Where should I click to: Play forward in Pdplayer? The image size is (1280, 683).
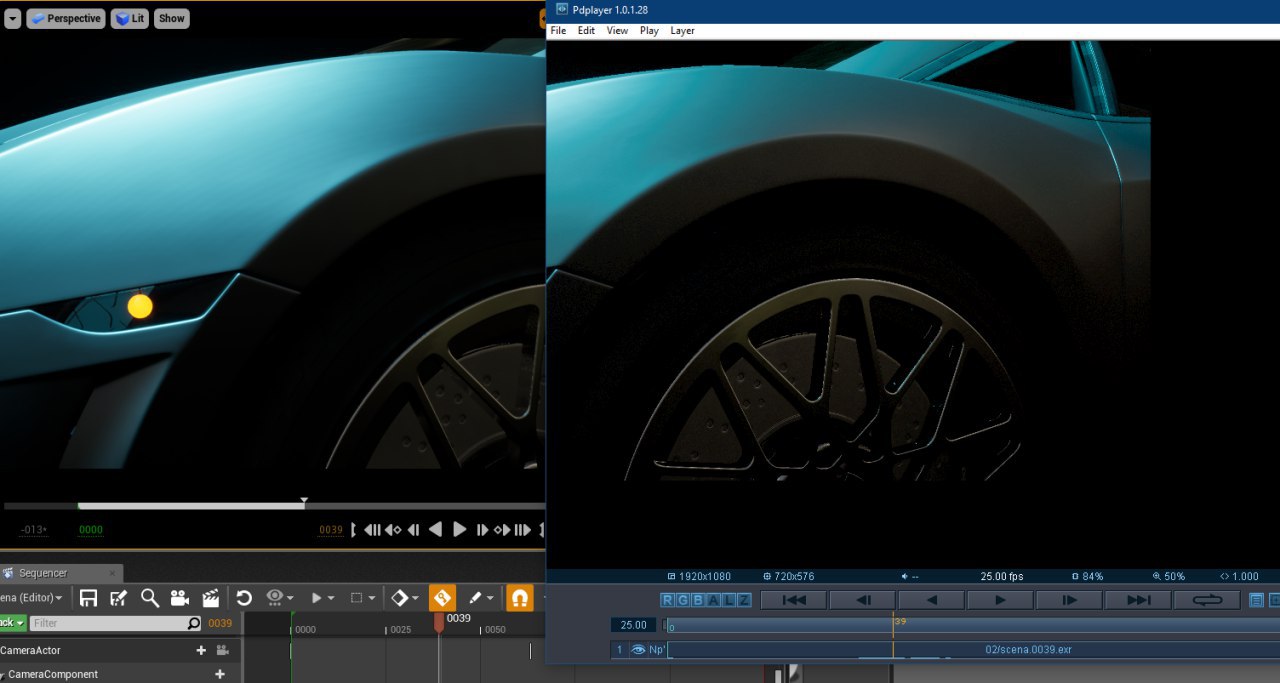1000,600
